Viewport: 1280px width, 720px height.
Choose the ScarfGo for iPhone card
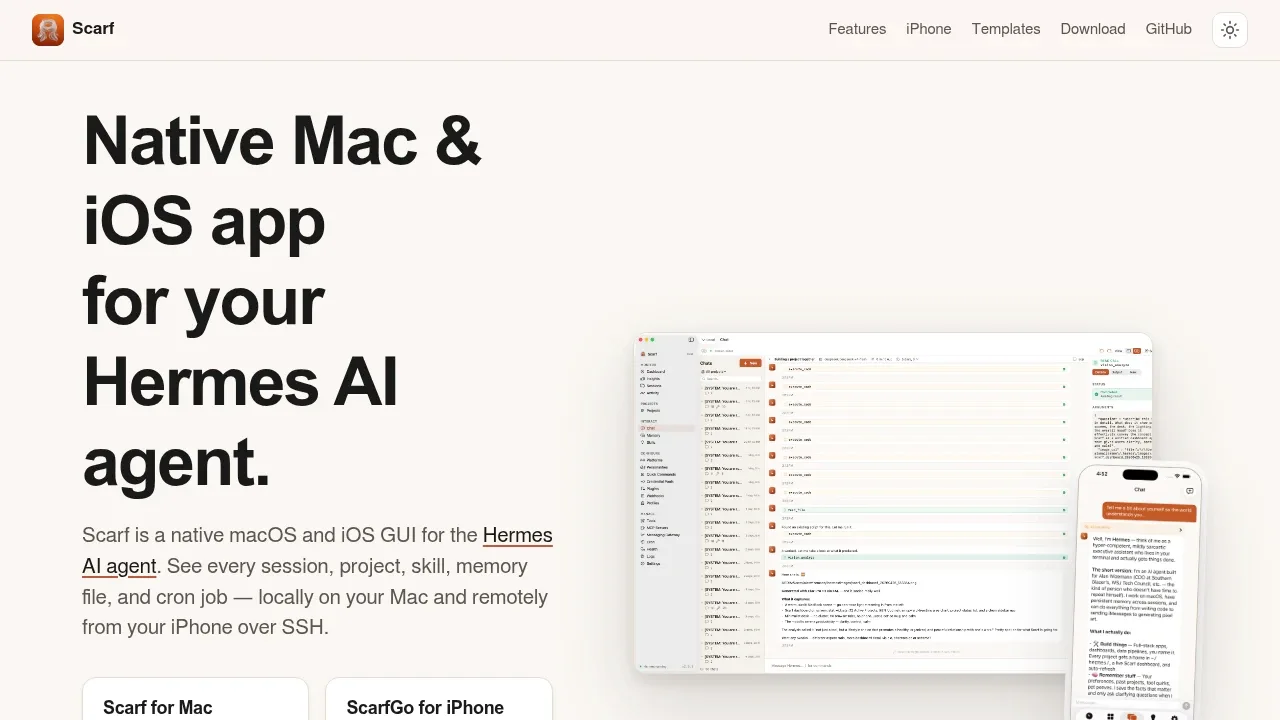[x=439, y=699]
